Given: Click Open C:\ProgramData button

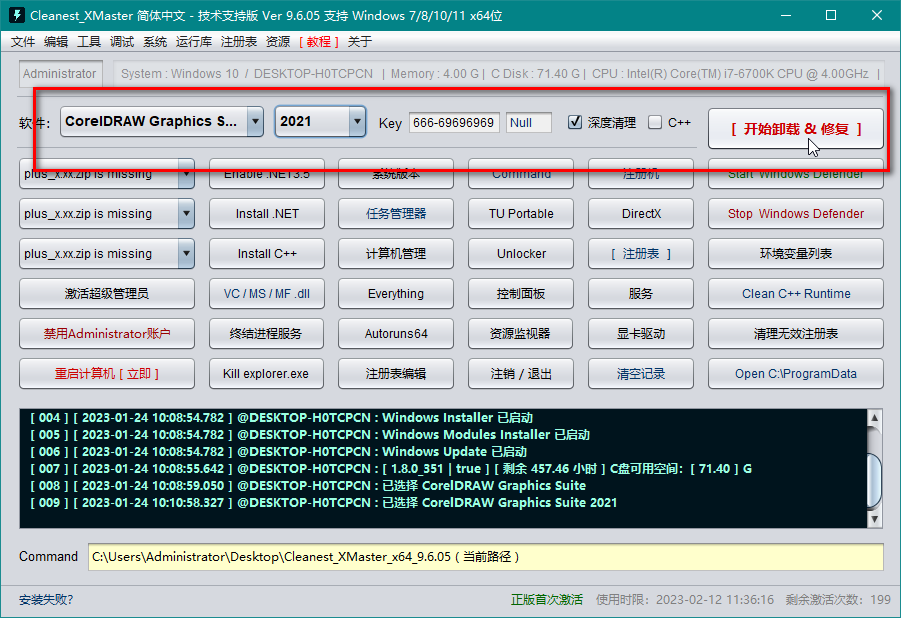Looking at the screenshot, I should 796,374.
